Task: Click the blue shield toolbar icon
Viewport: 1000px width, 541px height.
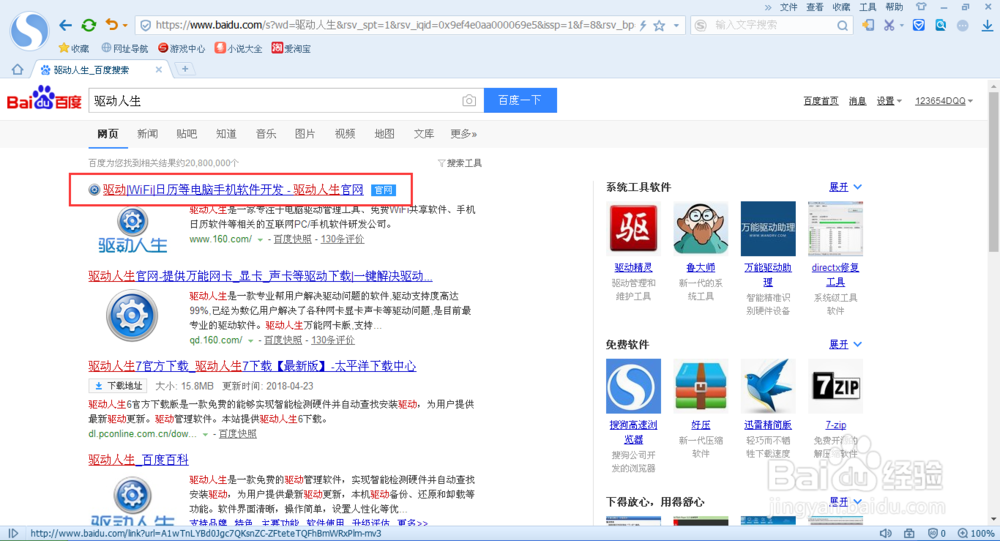Action: tap(918, 26)
